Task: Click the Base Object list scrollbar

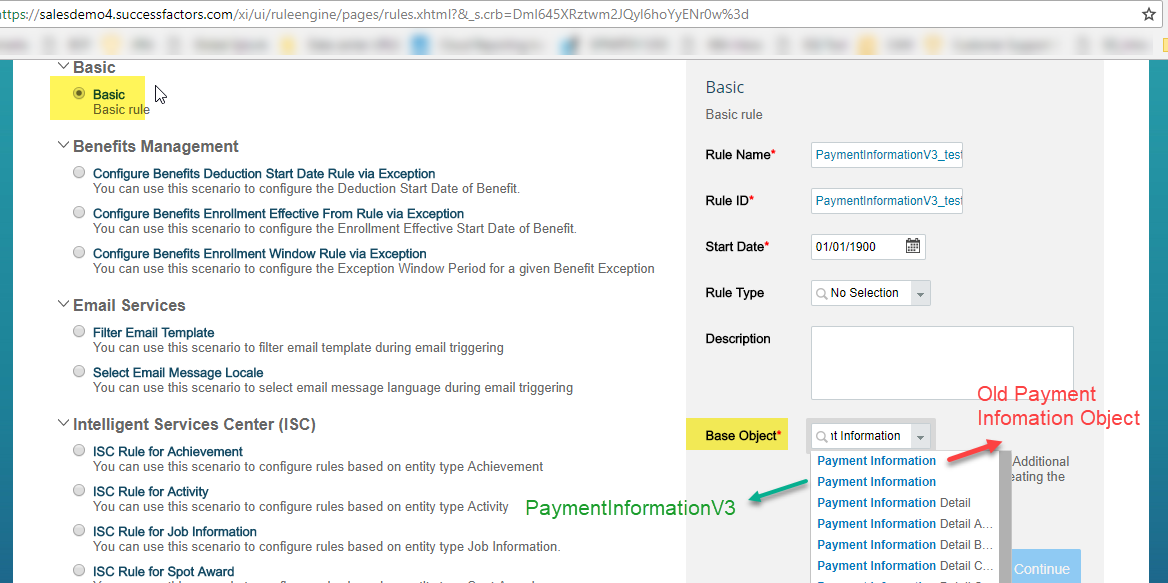Action: (x=1006, y=517)
